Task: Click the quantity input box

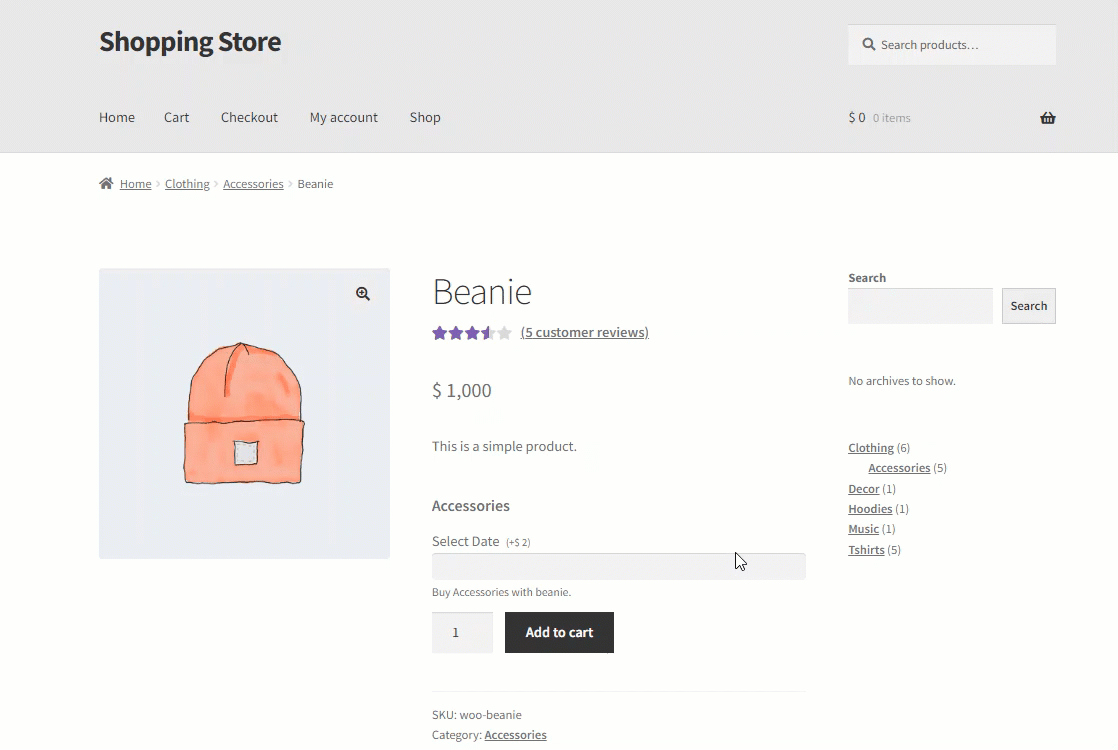Action: tap(462, 632)
